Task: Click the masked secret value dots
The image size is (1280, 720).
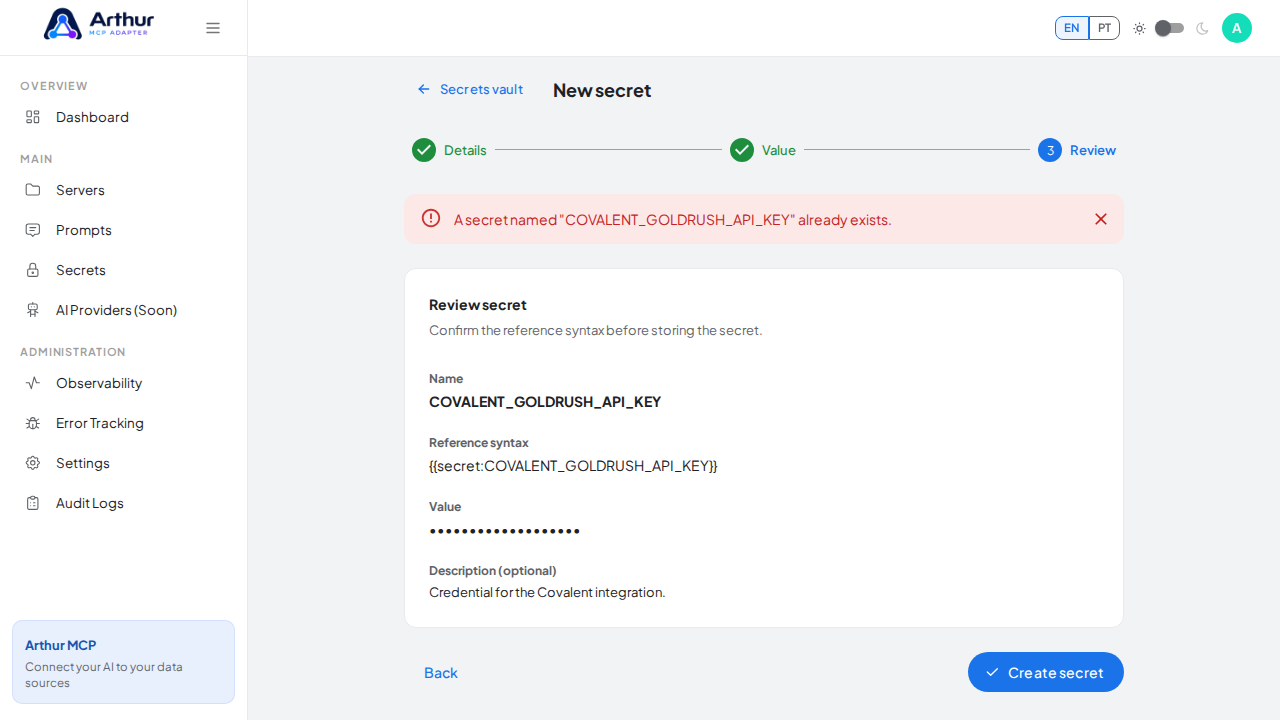Action: (505, 530)
